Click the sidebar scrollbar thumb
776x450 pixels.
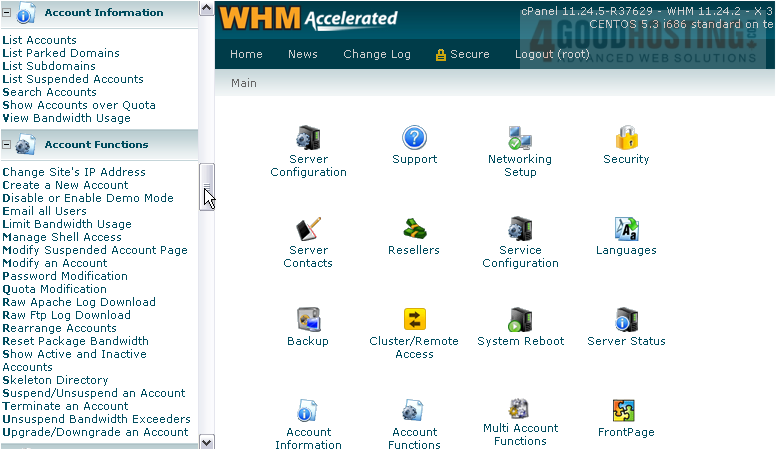tap(207, 178)
